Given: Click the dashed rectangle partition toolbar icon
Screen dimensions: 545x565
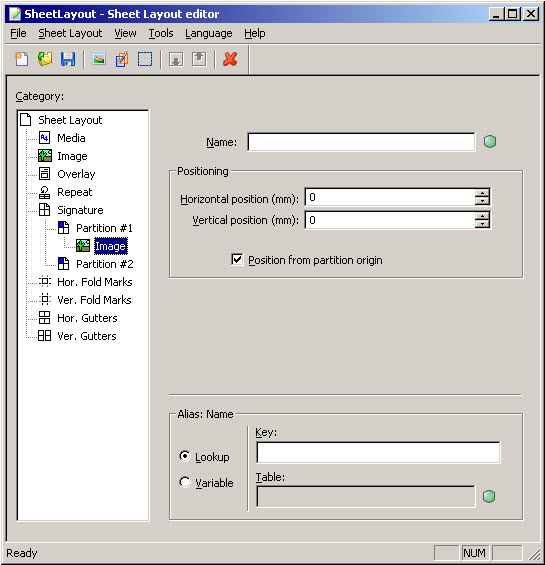Looking at the screenshot, I should pos(145,59).
